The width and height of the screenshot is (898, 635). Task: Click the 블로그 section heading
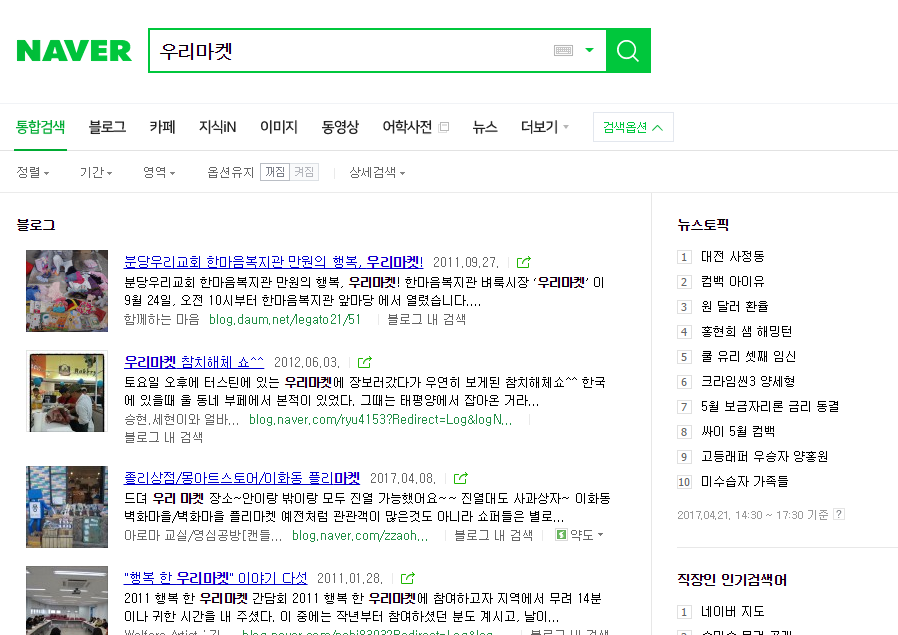tap(36, 225)
